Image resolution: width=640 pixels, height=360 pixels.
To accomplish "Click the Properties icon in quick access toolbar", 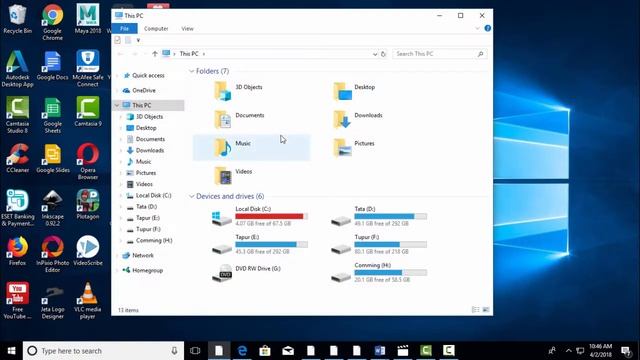I will pos(118,40).
